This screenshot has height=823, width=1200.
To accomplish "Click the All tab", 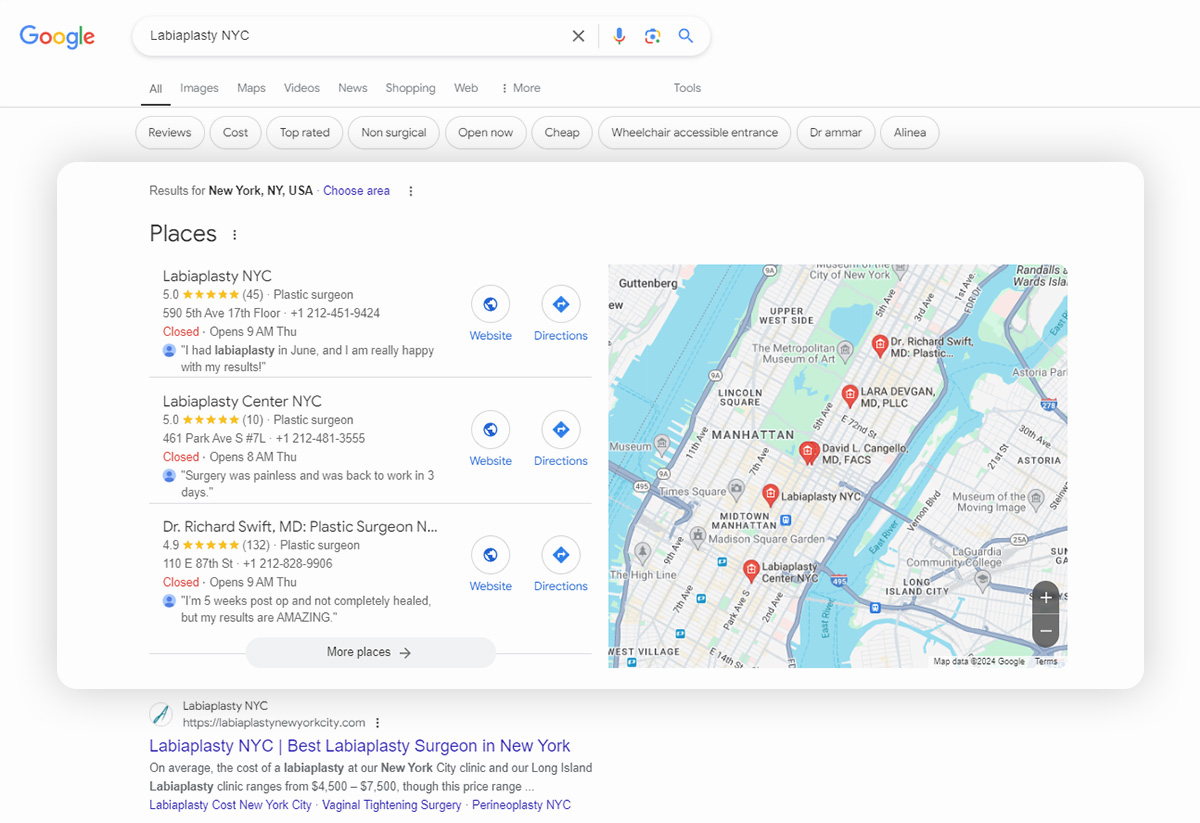I will coord(156,89).
